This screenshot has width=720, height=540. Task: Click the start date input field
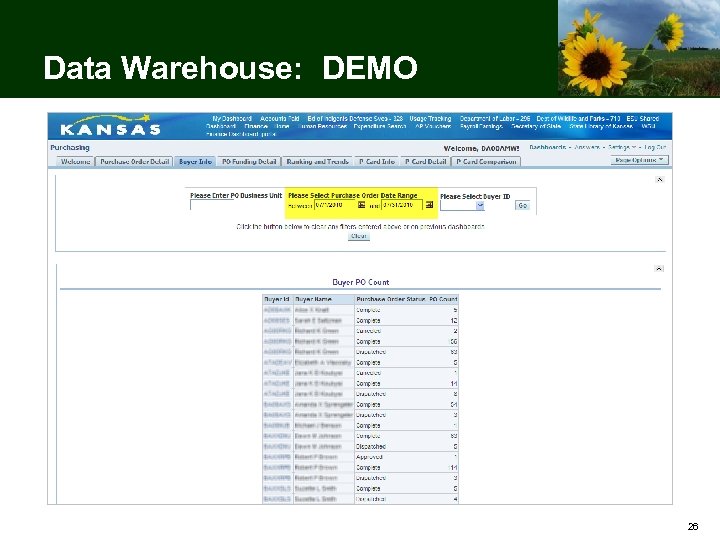tap(335, 205)
